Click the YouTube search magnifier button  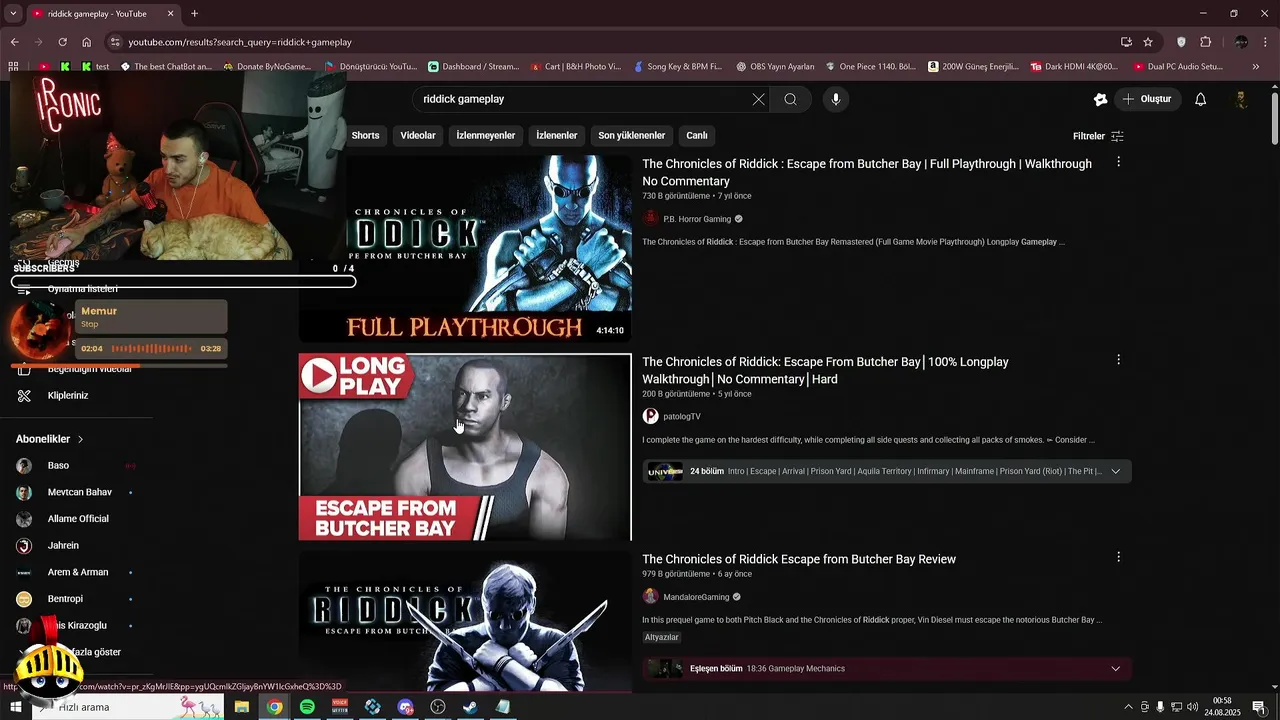point(790,99)
